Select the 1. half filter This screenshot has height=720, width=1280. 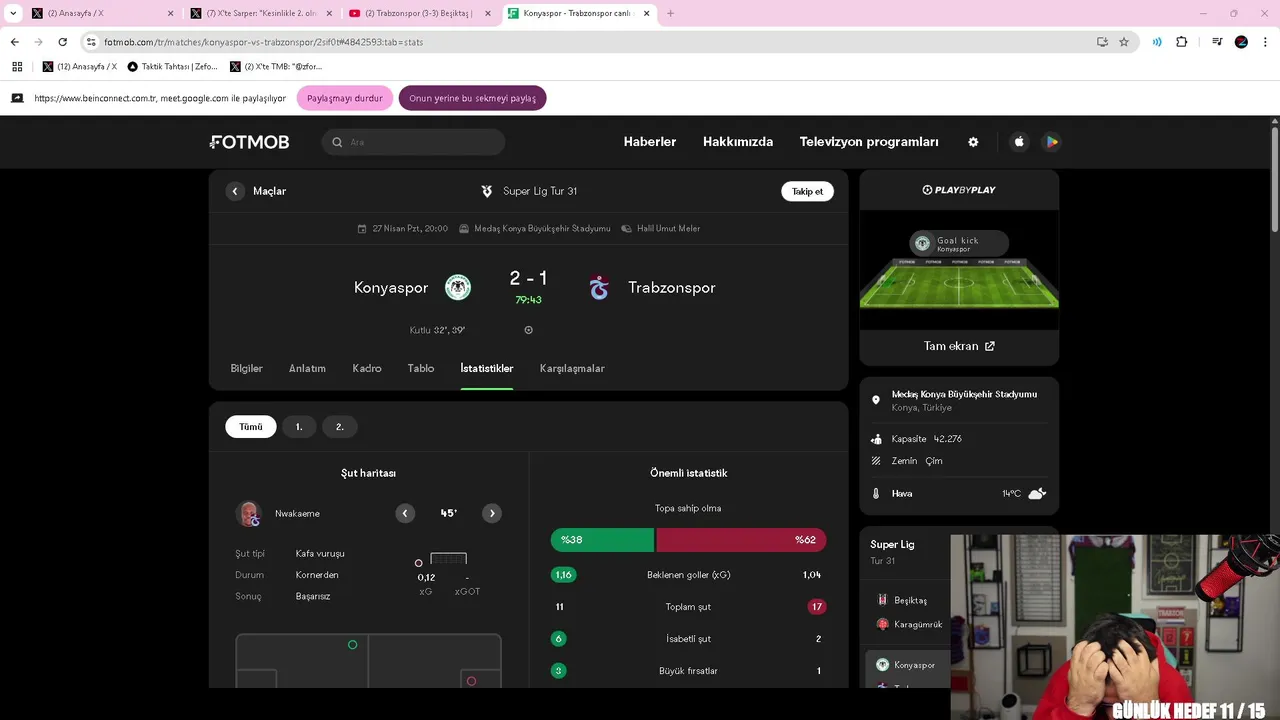click(299, 427)
